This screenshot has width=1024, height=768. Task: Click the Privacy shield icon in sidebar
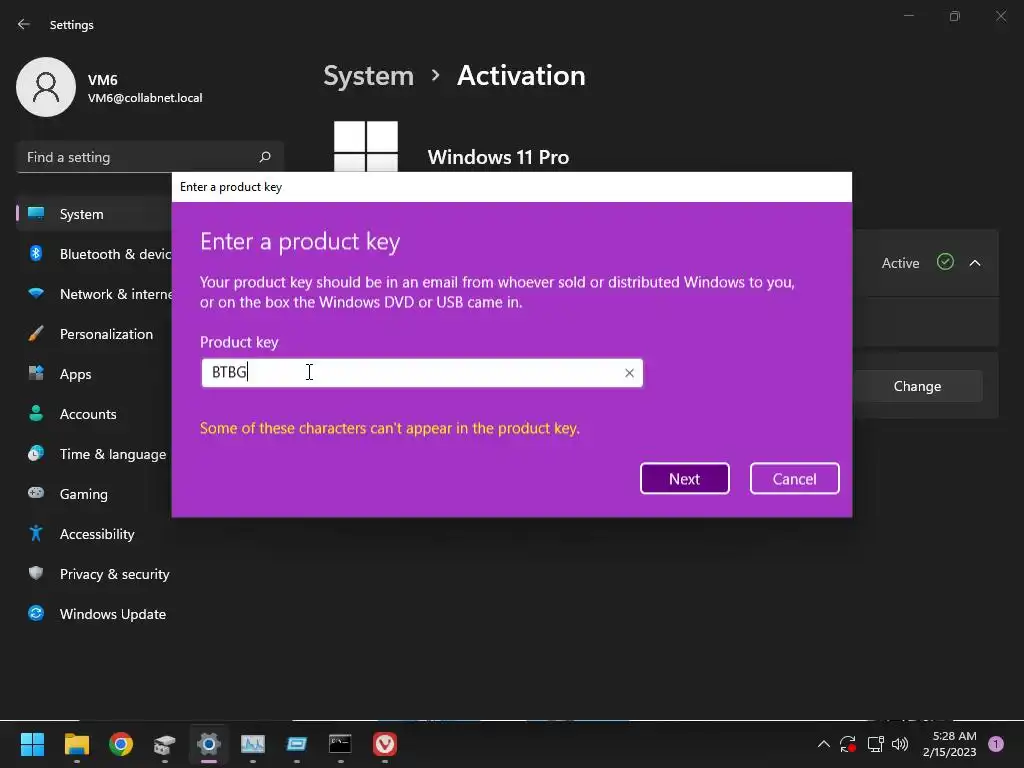36,573
